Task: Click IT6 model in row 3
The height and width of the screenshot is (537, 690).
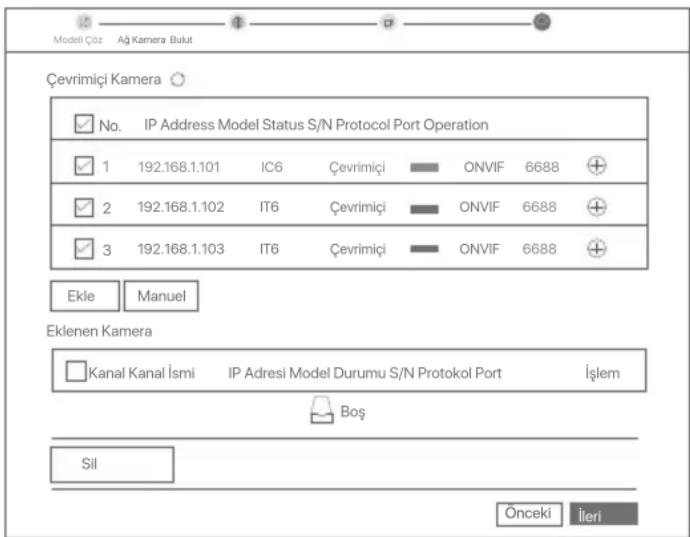Action: (269, 249)
